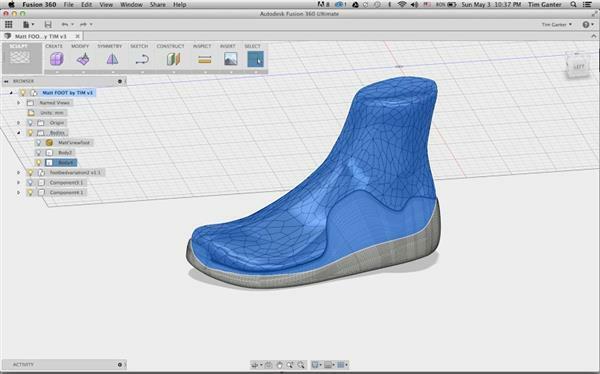Open the Help question mark icon
The width and height of the screenshot is (600, 374).
pos(586,24)
